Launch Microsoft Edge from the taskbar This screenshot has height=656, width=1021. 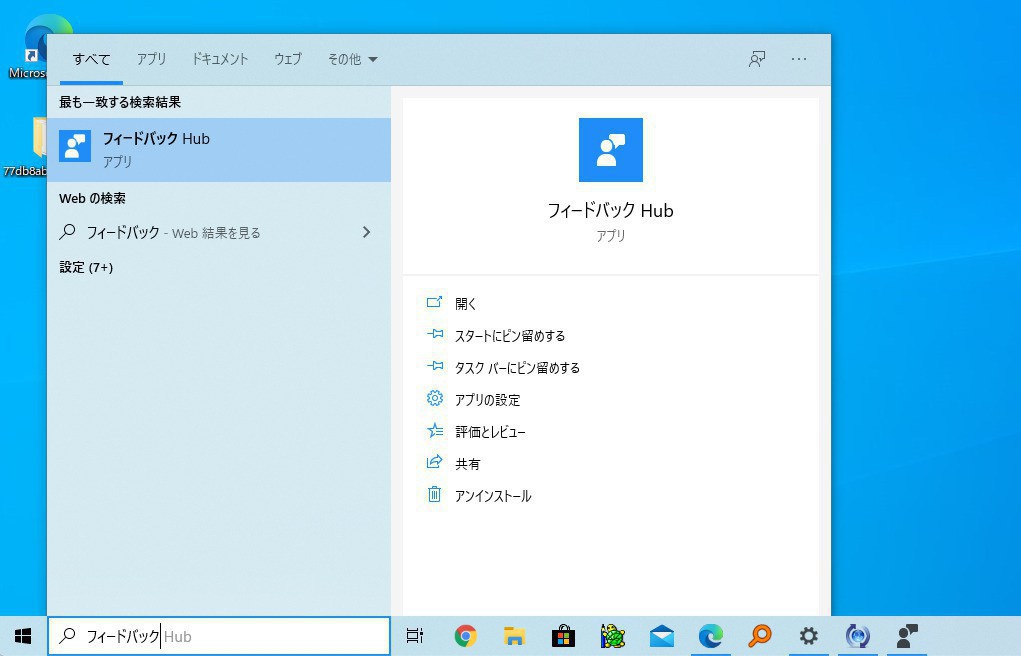710,636
